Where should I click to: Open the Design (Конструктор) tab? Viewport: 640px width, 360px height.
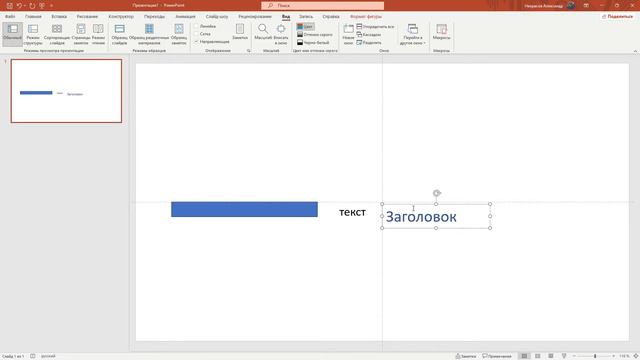tap(121, 17)
